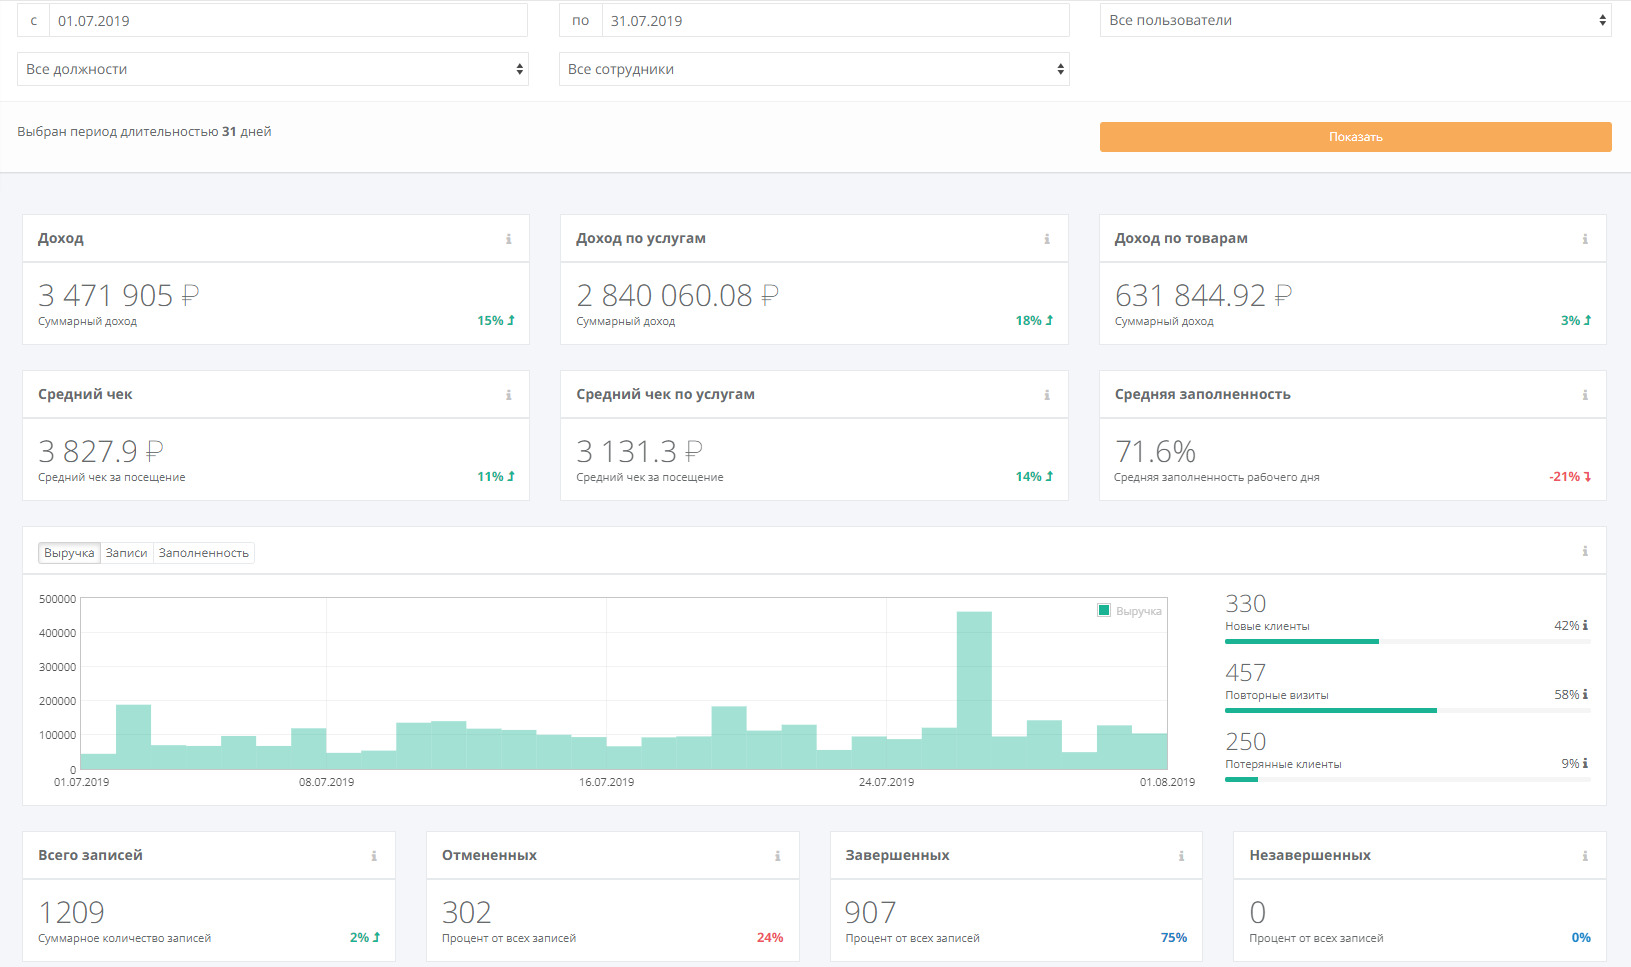Click info icon on Доход card

(508, 239)
